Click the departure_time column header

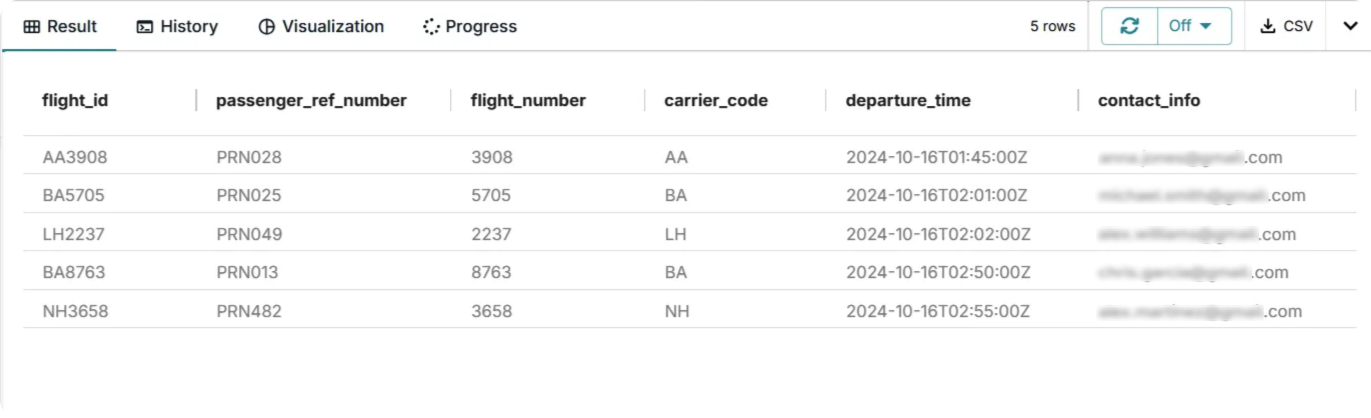coord(908,100)
